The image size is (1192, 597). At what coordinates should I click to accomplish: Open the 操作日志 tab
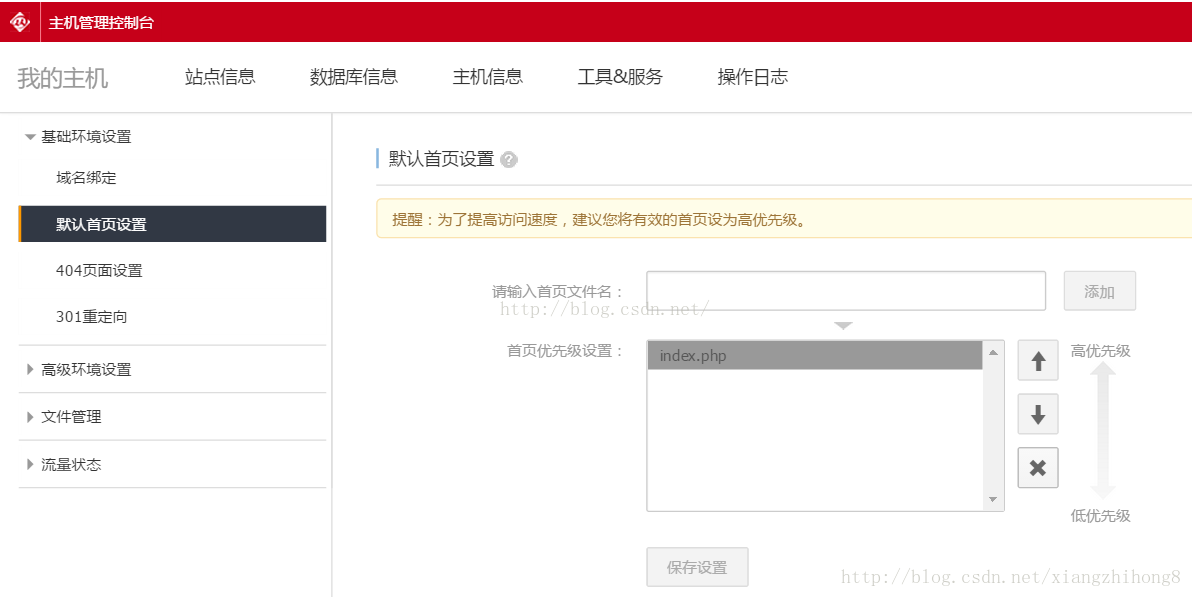(753, 77)
